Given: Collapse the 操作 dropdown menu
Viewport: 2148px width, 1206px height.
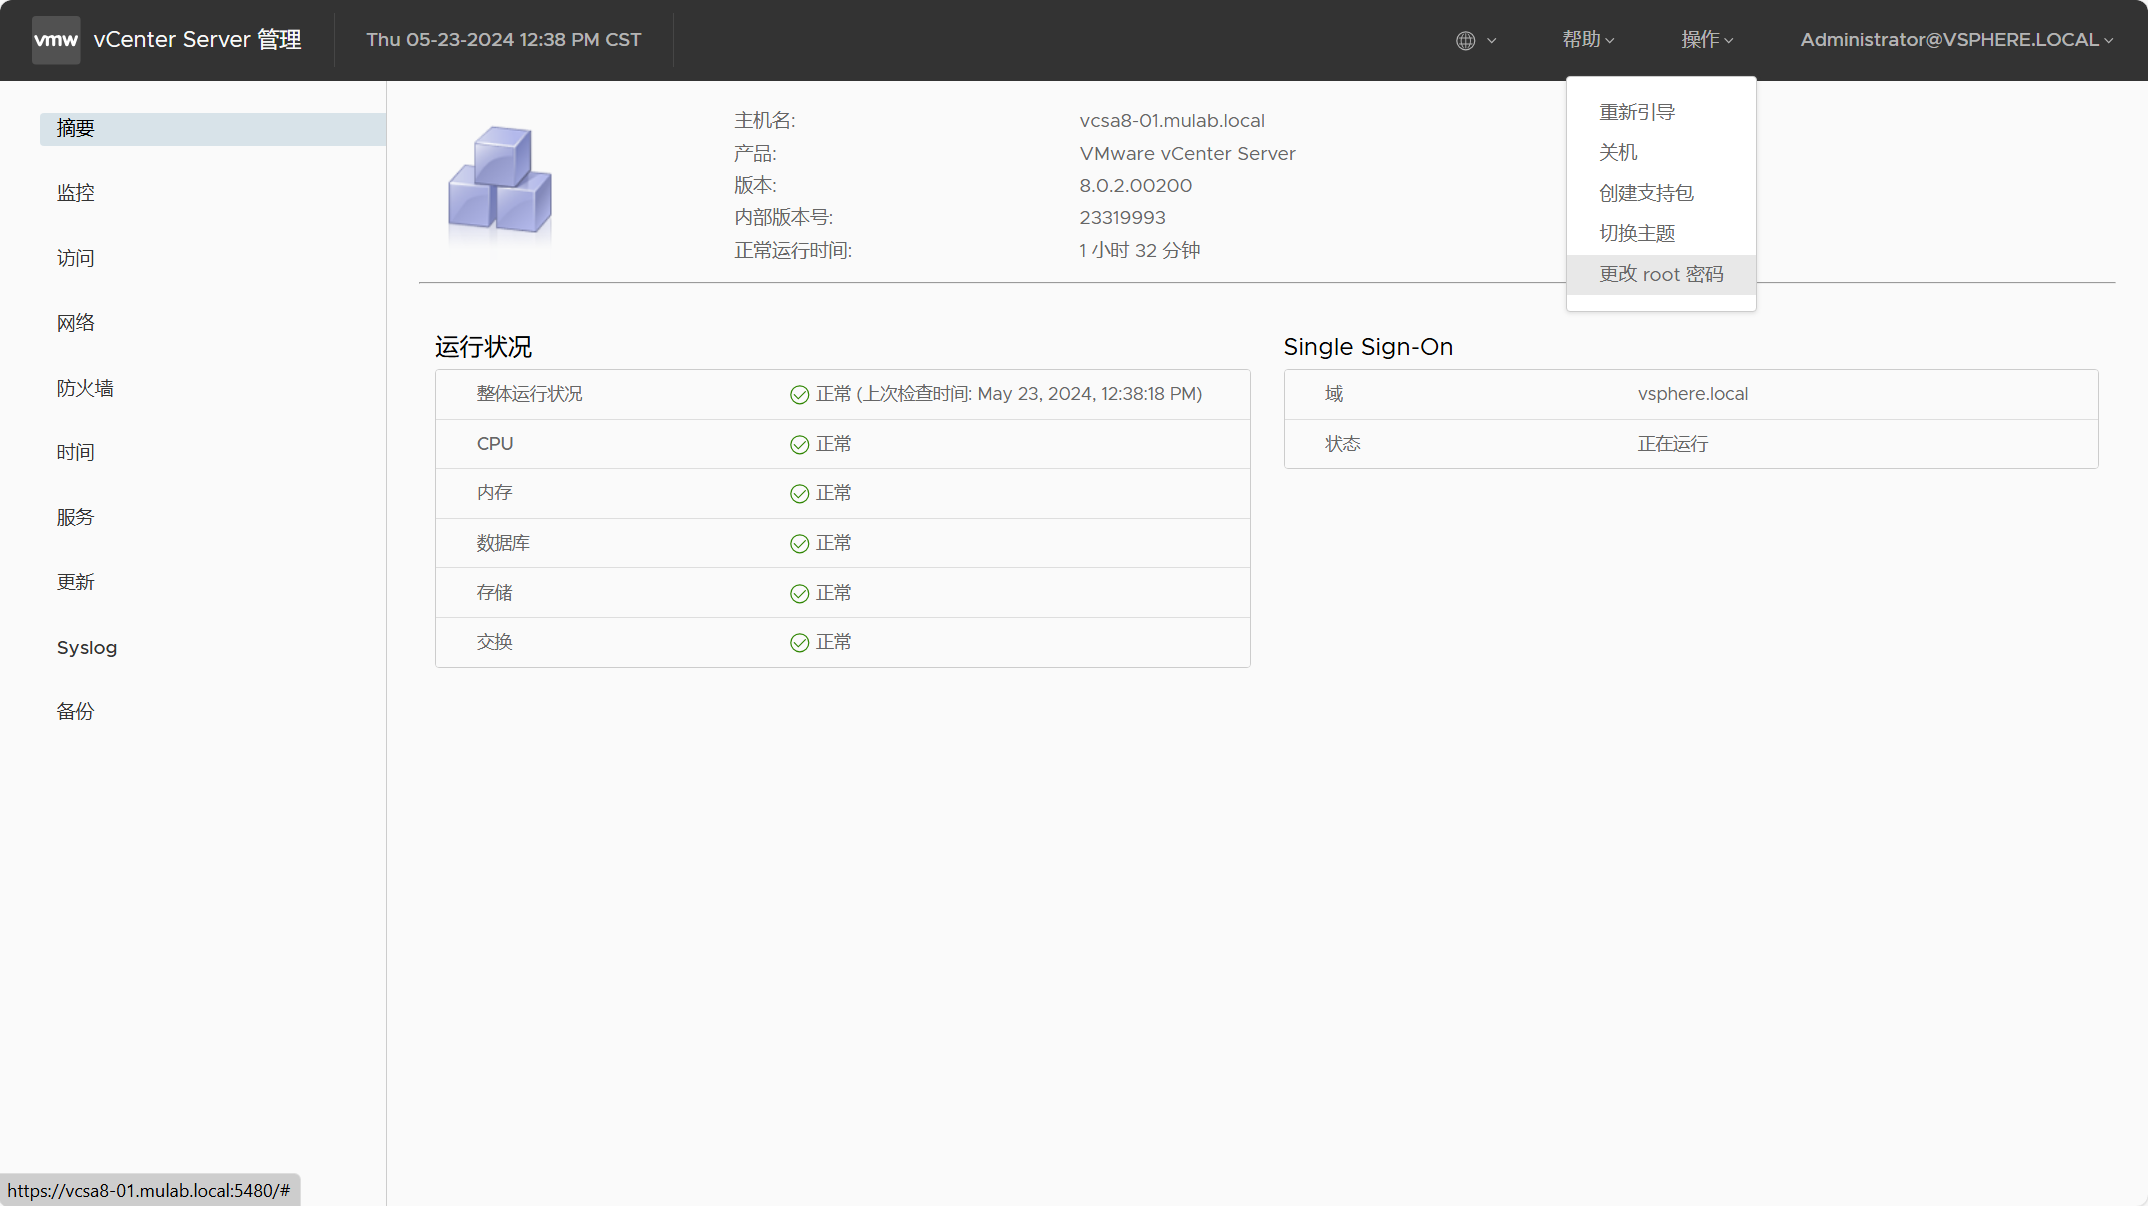Looking at the screenshot, I should tap(1707, 40).
